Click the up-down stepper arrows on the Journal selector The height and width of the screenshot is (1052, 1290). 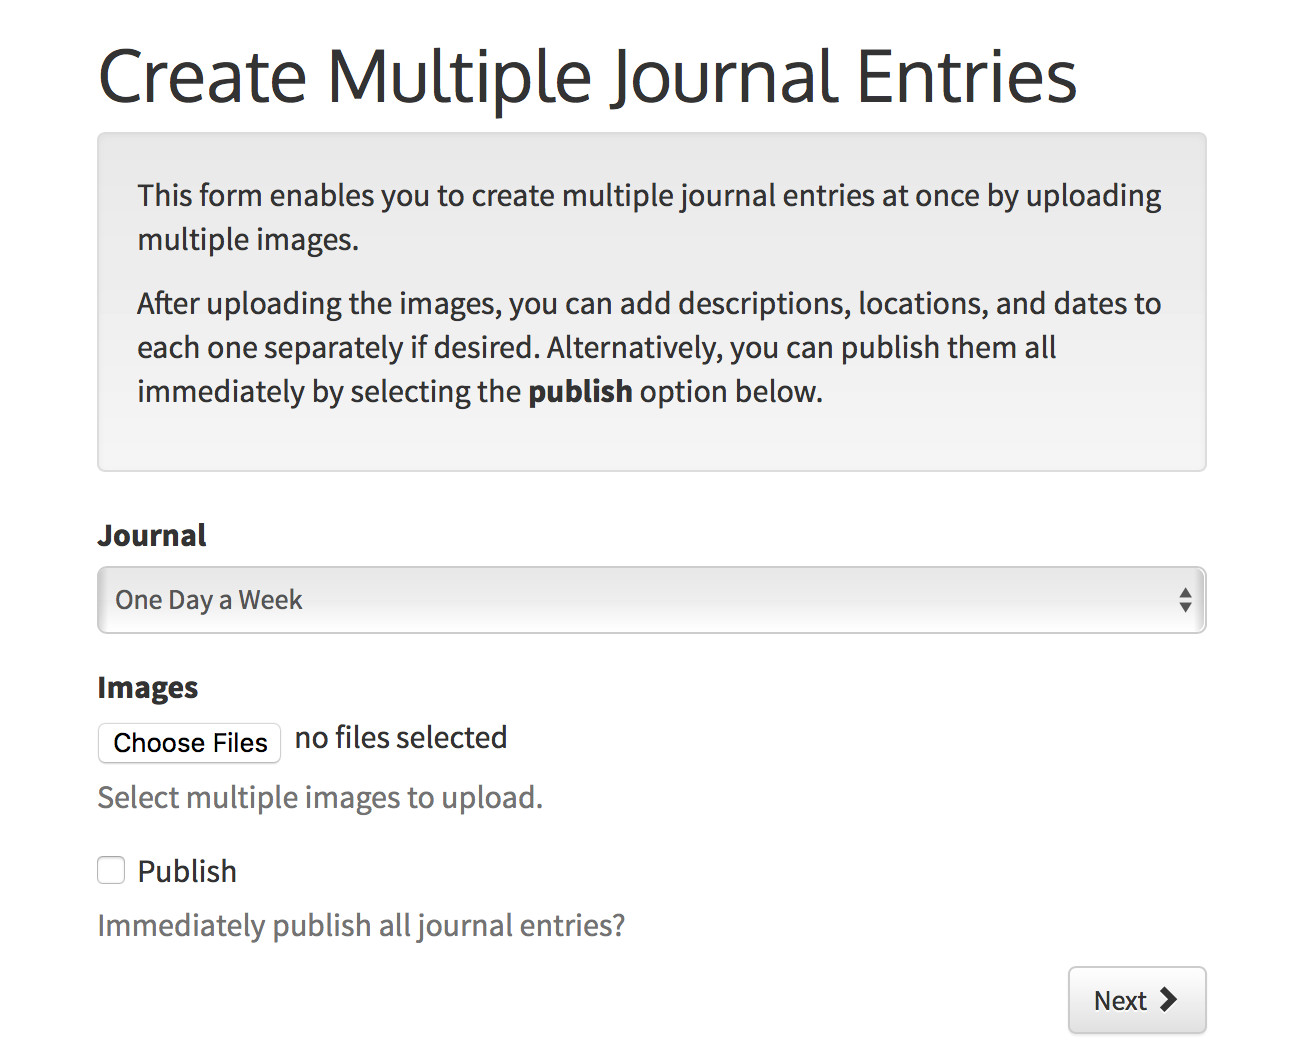(1185, 599)
